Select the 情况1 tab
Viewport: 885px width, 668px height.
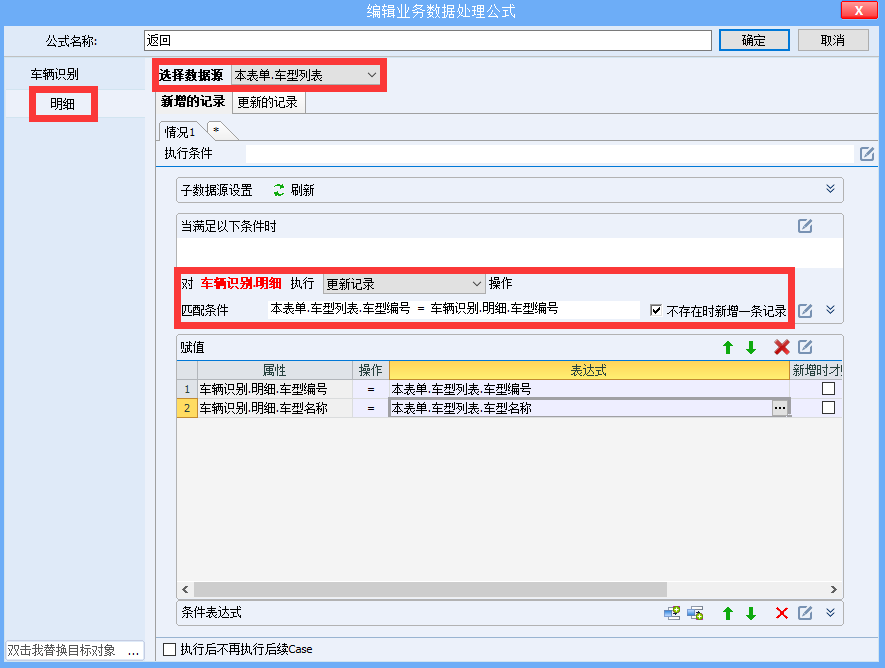click(x=179, y=132)
